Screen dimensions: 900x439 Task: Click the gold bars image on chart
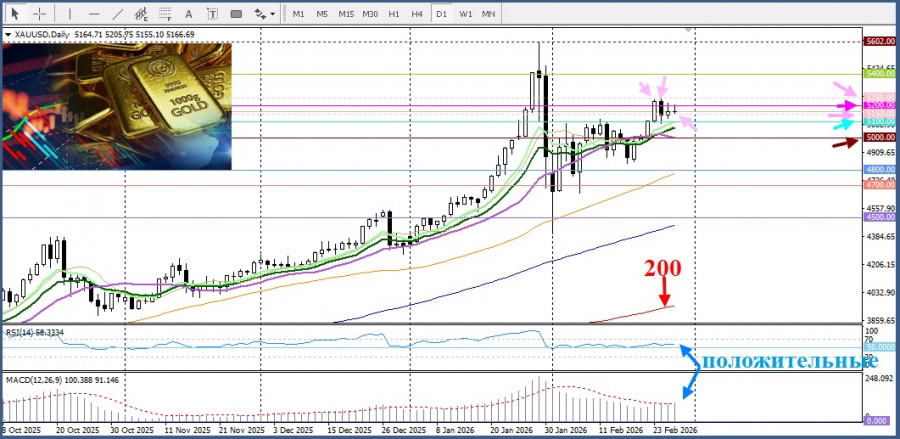pos(117,106)
